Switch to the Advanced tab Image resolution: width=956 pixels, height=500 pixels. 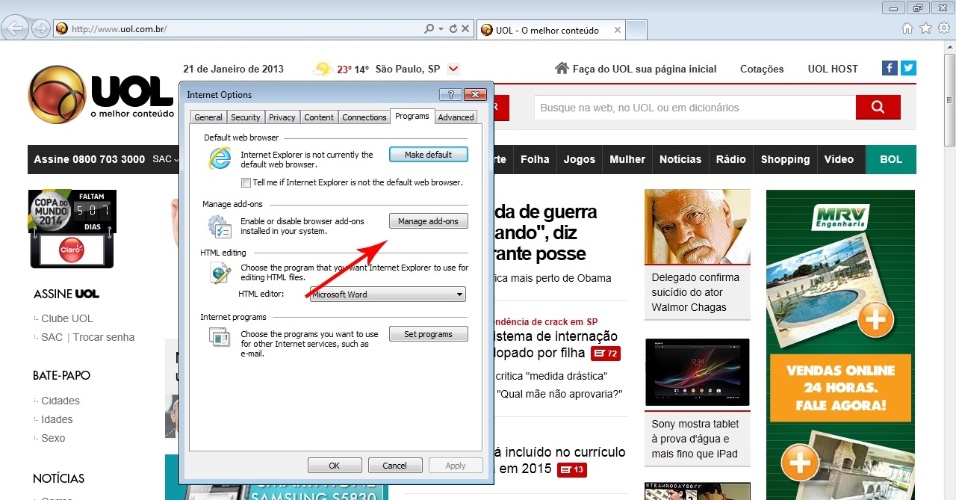pyautogui.click(x=455, y=117)
